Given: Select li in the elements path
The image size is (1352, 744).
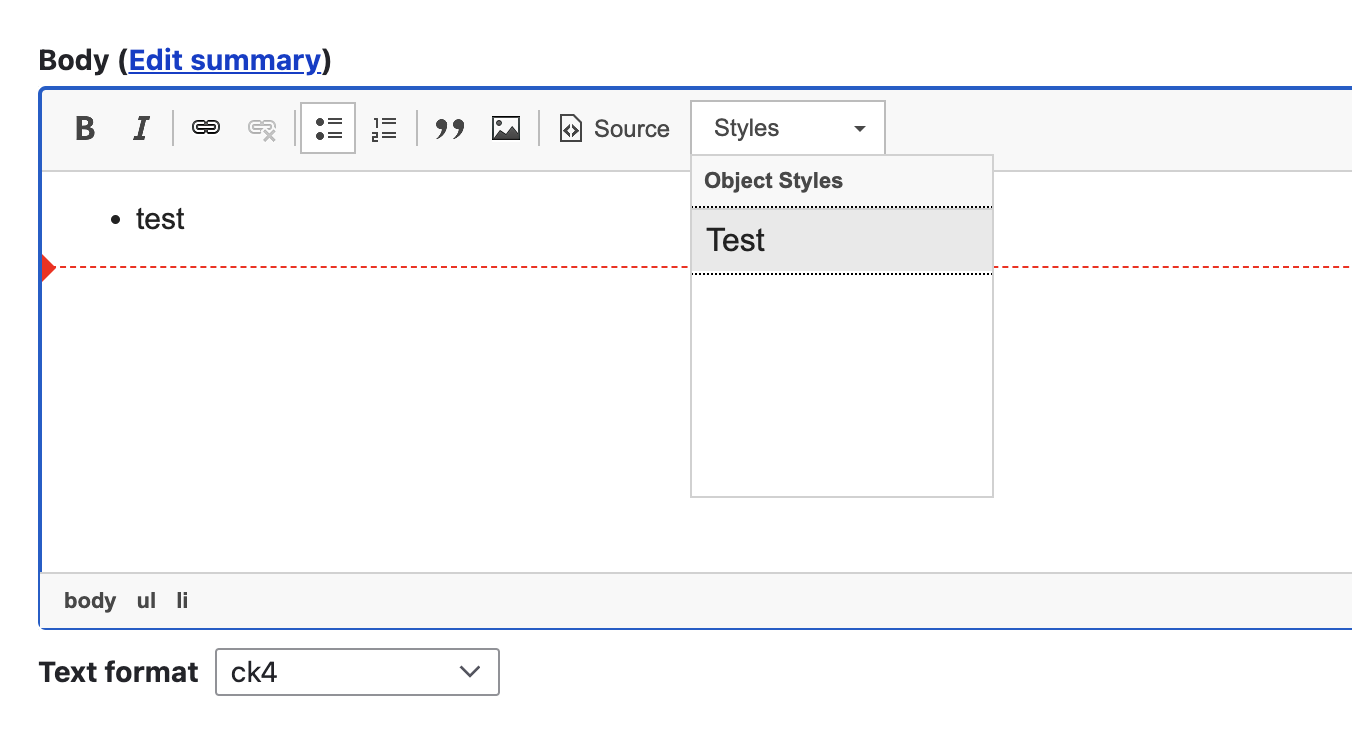Looking at the screenshot, I should point(182,601).
